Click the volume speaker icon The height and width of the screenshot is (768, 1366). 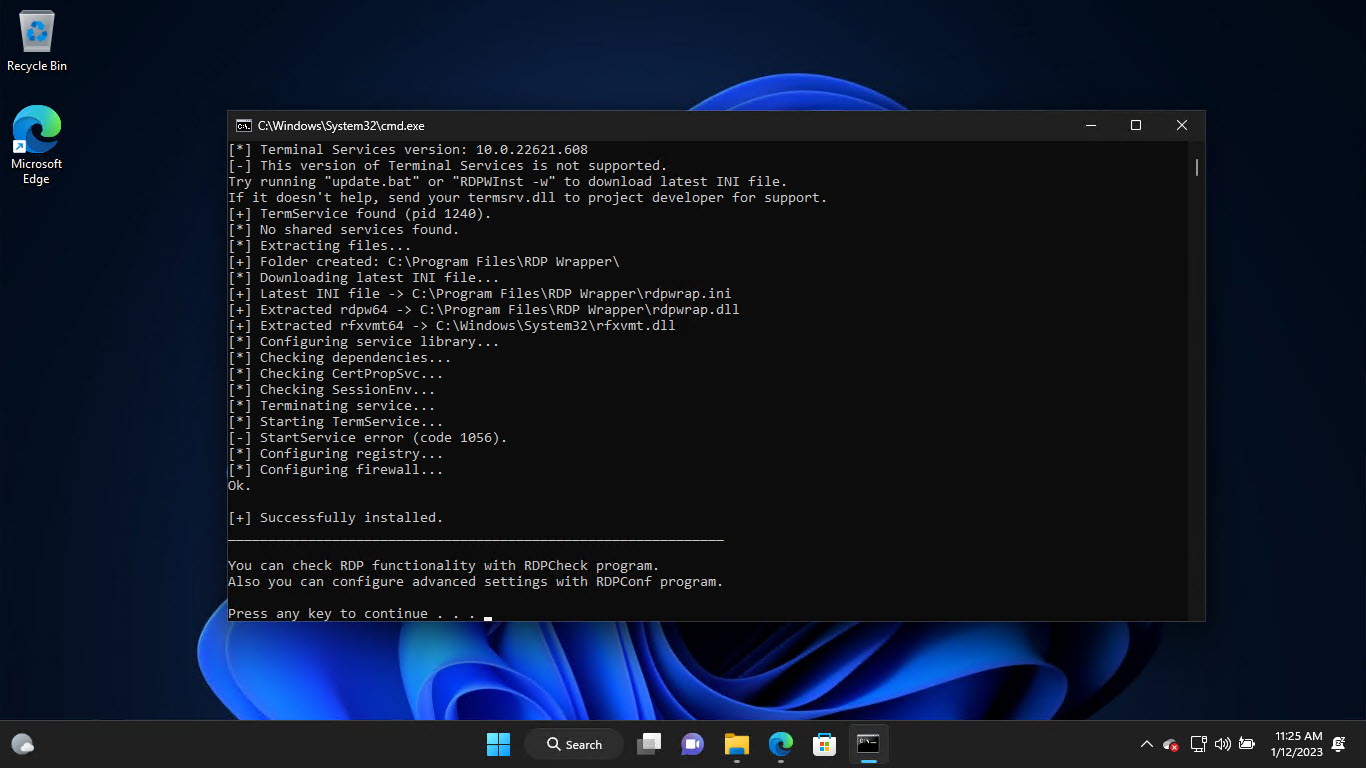(1222, 744)
